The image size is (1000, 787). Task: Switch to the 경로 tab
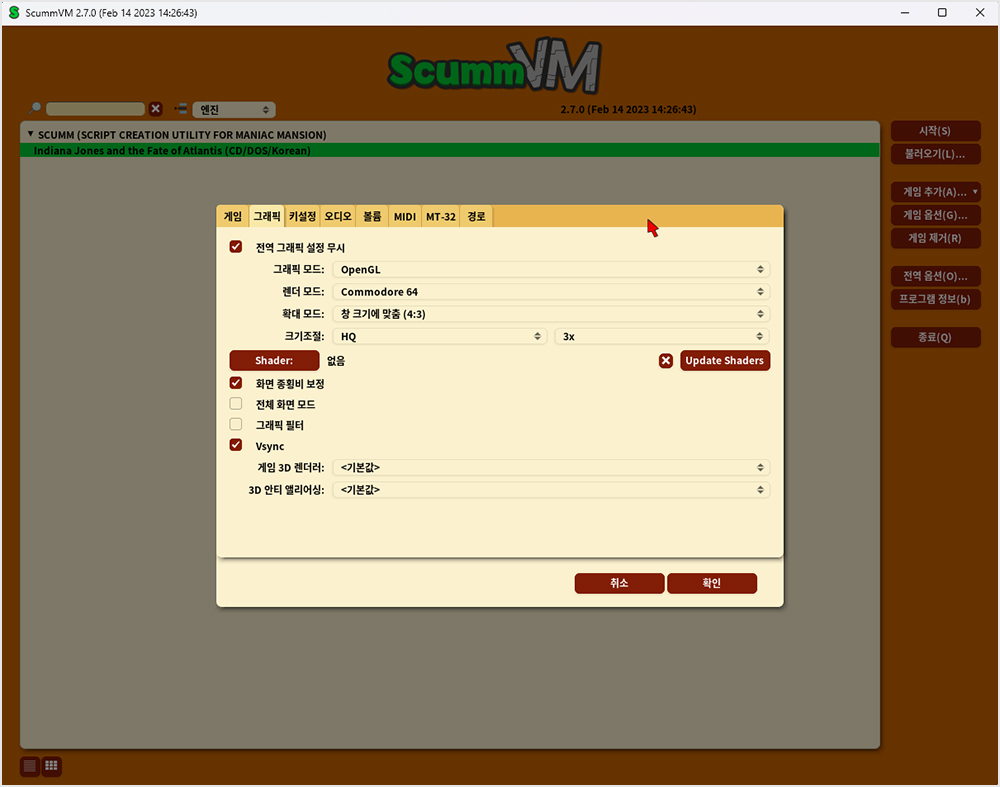point(476,216)
